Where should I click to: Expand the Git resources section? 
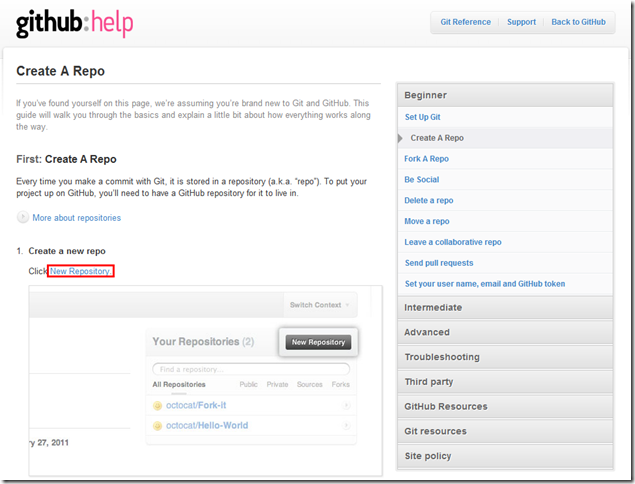pyautogui.click(x=505, y=431)
